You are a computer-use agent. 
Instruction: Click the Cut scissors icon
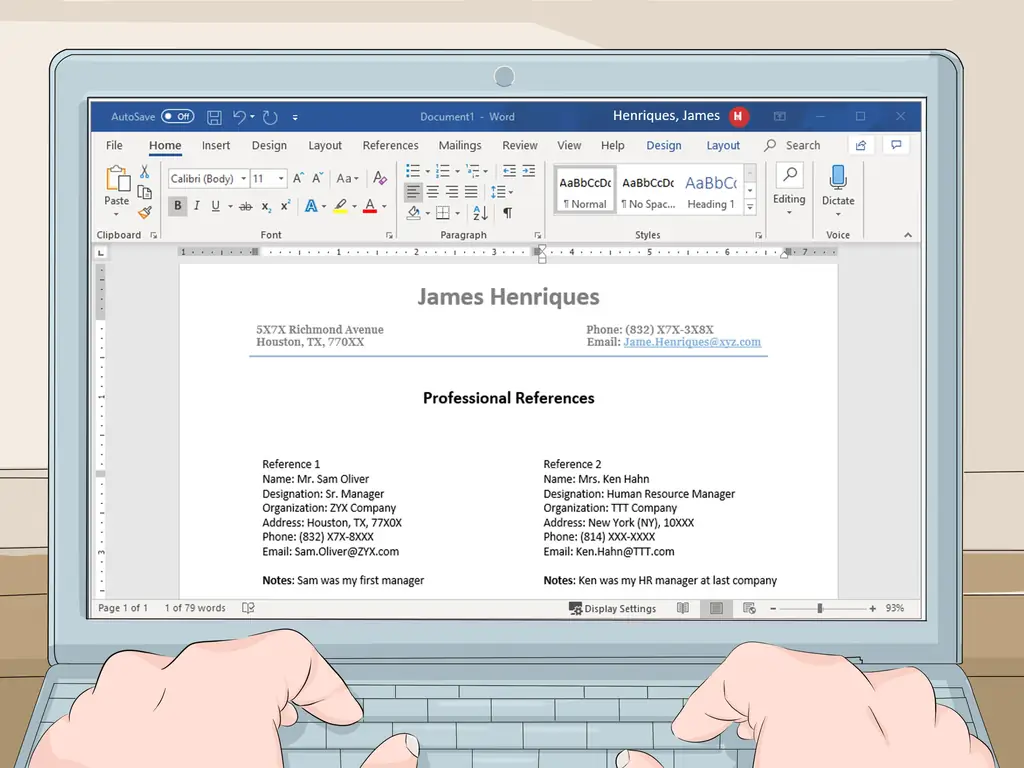[x=145, y=172]
